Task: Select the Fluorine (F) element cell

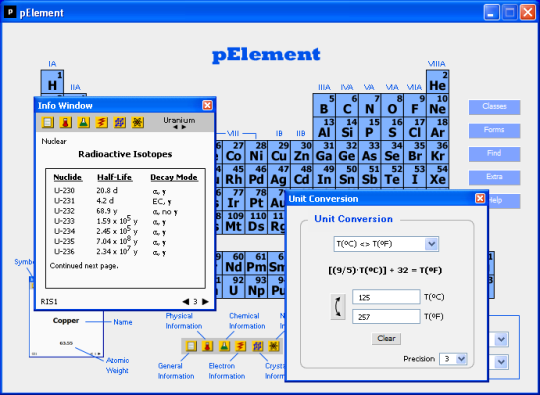Action: click(x=415, y=105)
